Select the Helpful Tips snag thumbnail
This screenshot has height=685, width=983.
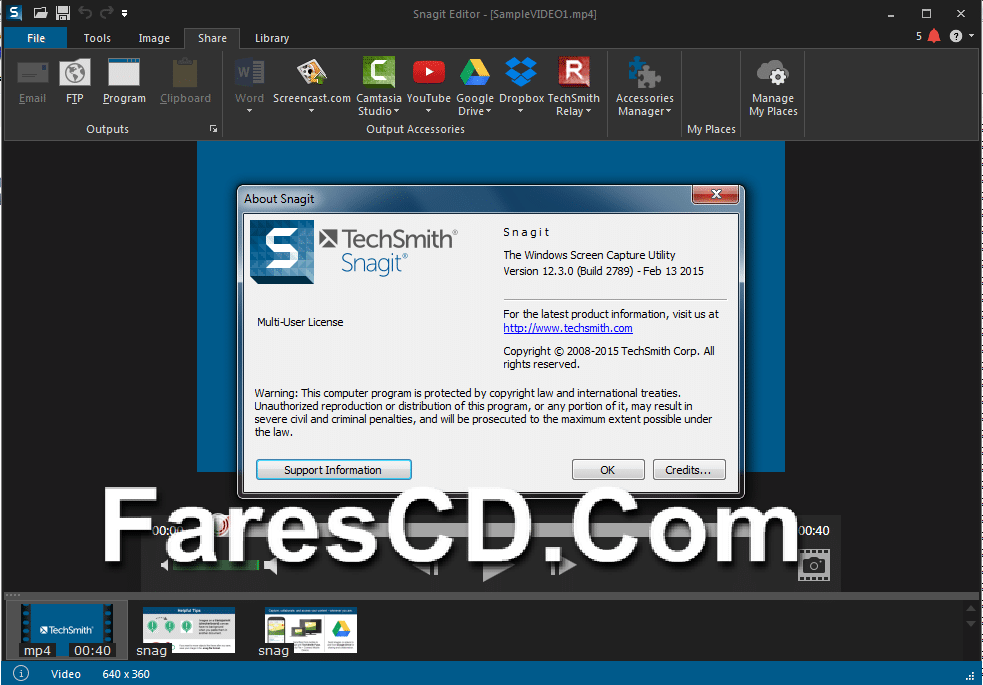pyautogui.click(x=189, y=630)
